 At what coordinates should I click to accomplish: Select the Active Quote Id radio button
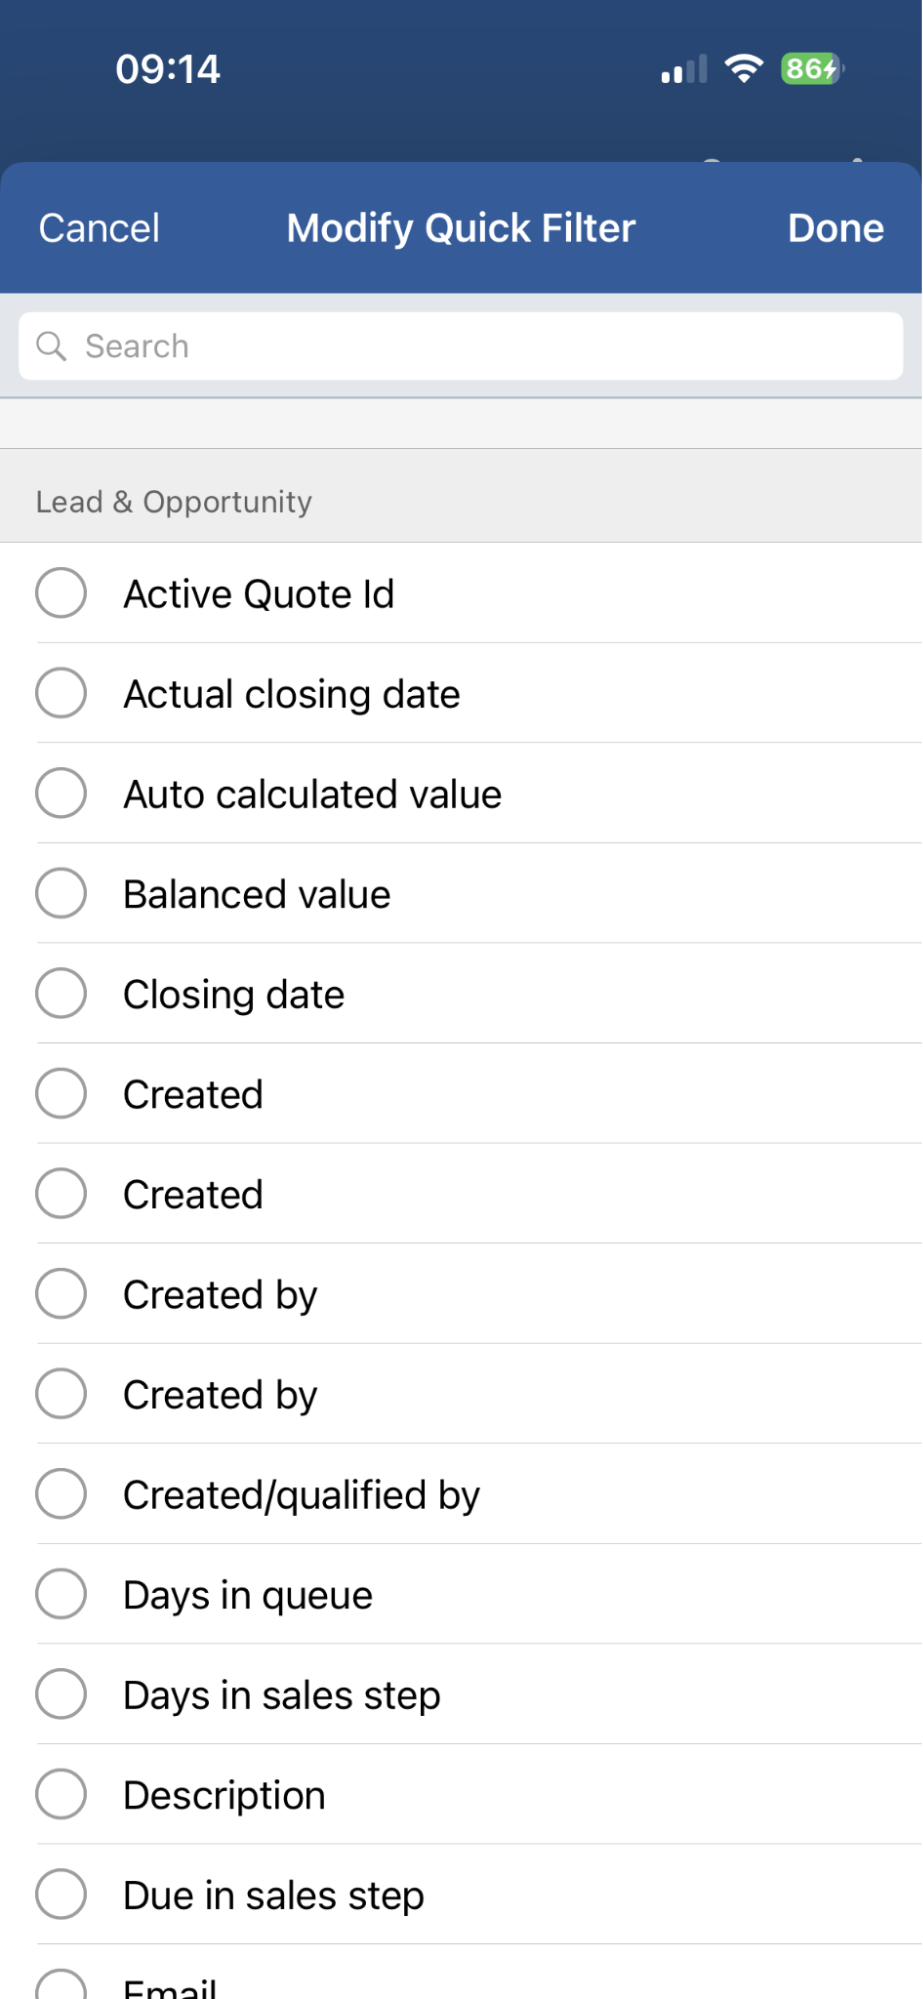coord(61,593)
